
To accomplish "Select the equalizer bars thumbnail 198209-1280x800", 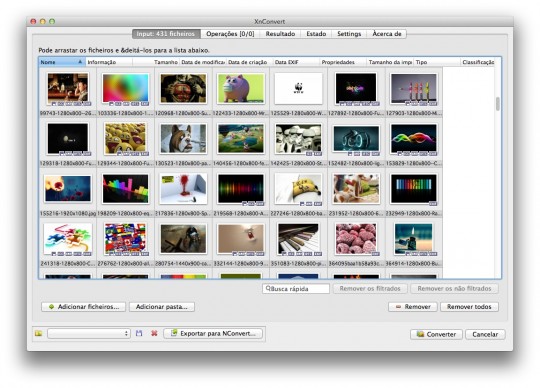I will coord(126,188).
